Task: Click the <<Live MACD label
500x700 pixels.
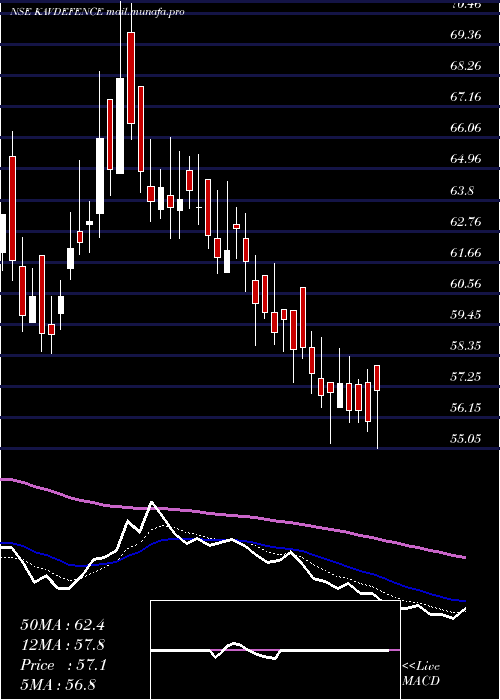Action: point(421,673)
